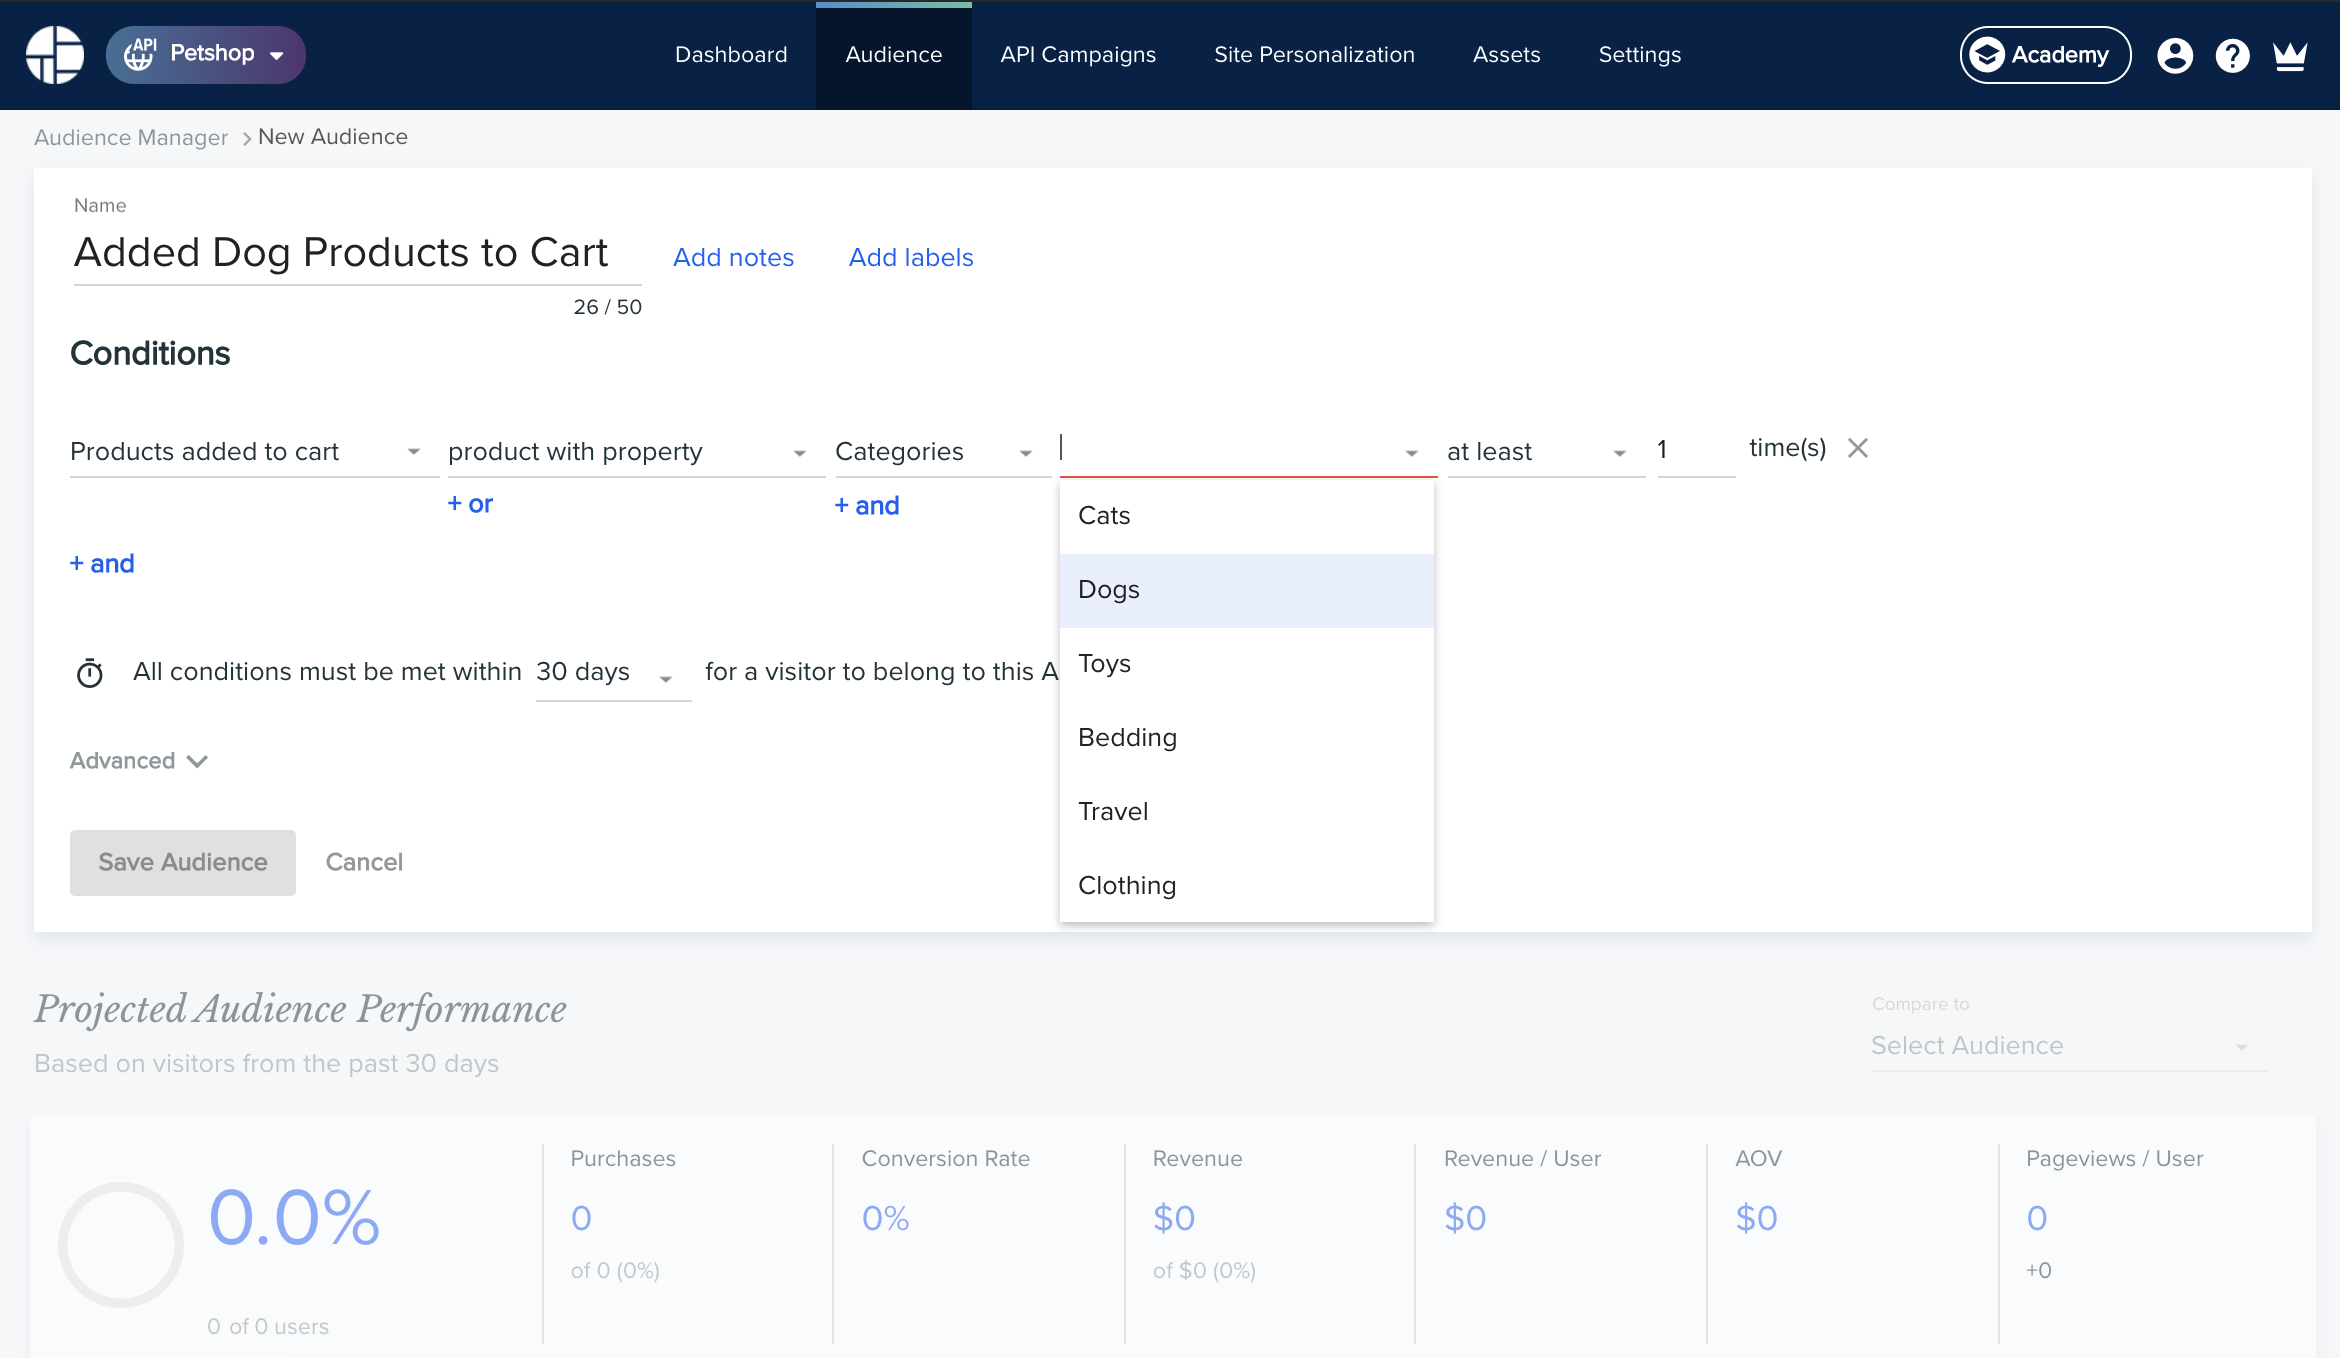Viewport: 2340px width, 1358px height.
Task: Click + and under Categories
Action: (x=867, y=506)
